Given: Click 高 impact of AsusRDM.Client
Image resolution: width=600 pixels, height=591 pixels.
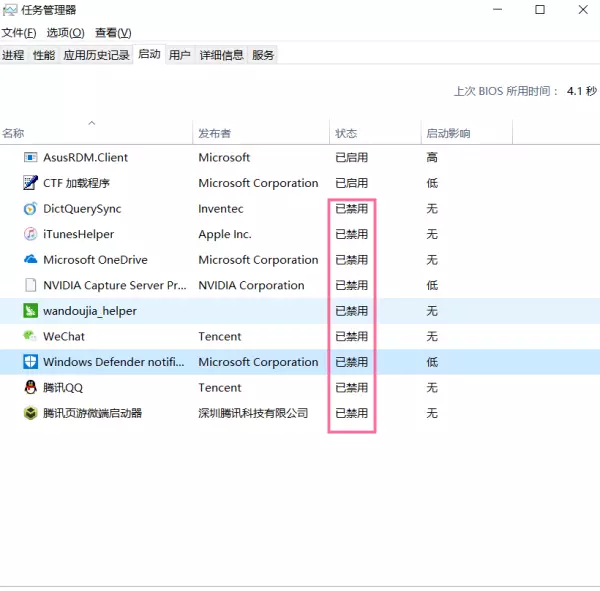Looking at the screenshot, I should pyautogui.click(x=432, y=157).
